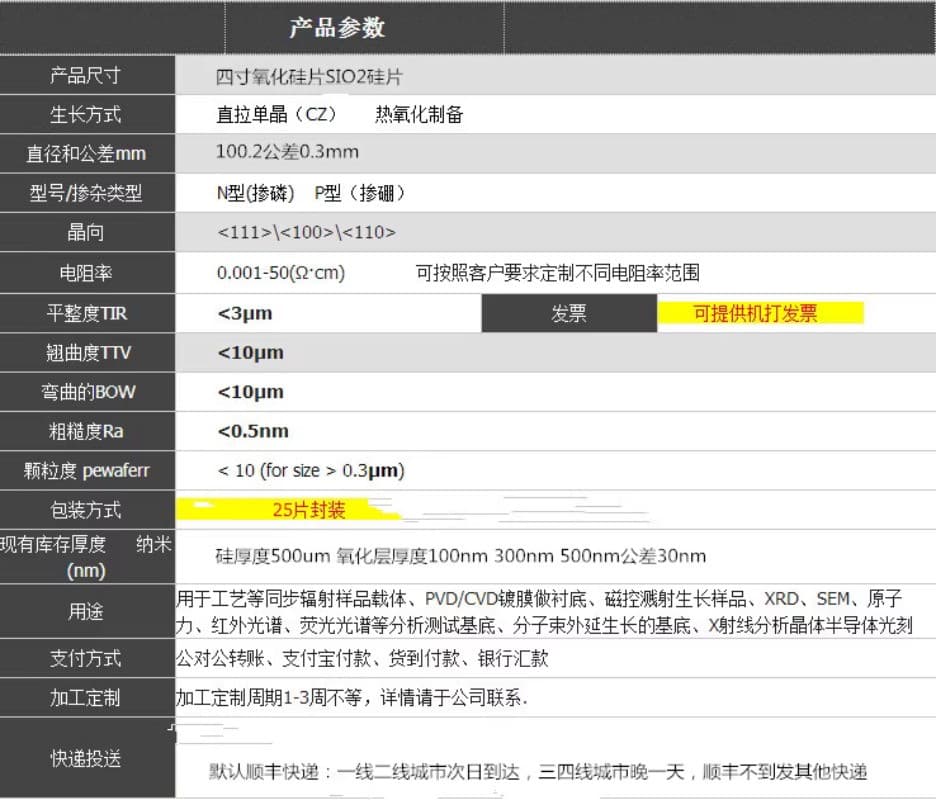Select the 直拉单晶（CZ） text
The width and height of the screenshot is (936, 800).
277,115
